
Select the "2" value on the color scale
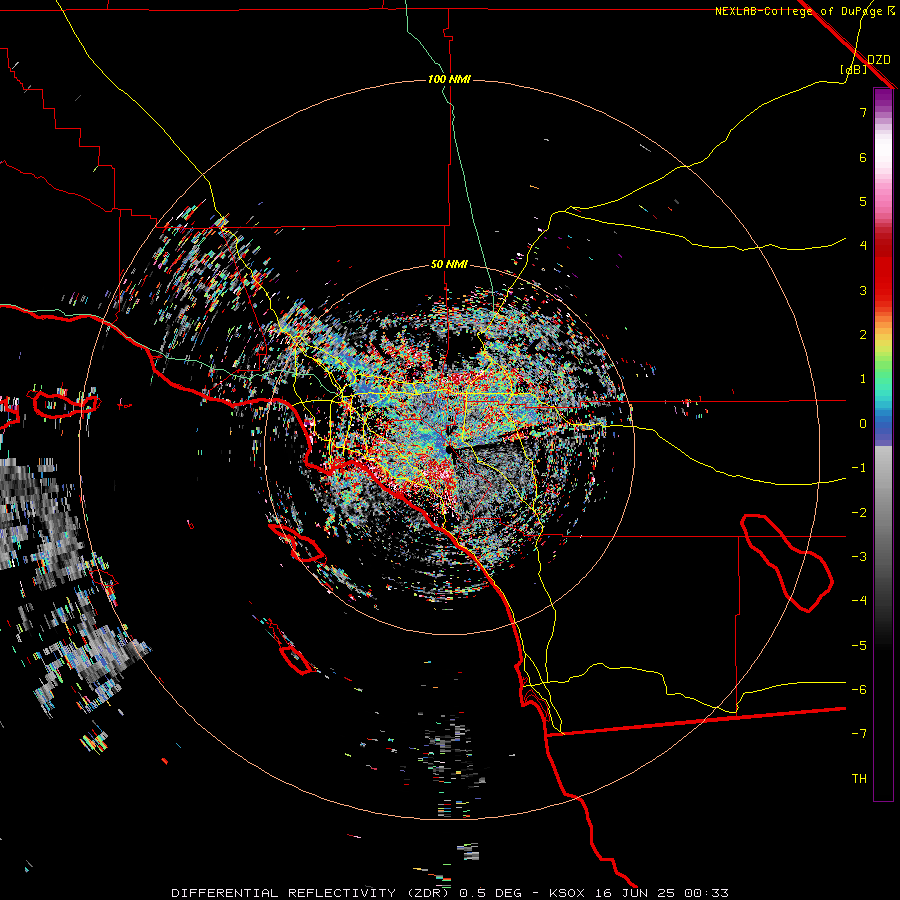point(863,335)
